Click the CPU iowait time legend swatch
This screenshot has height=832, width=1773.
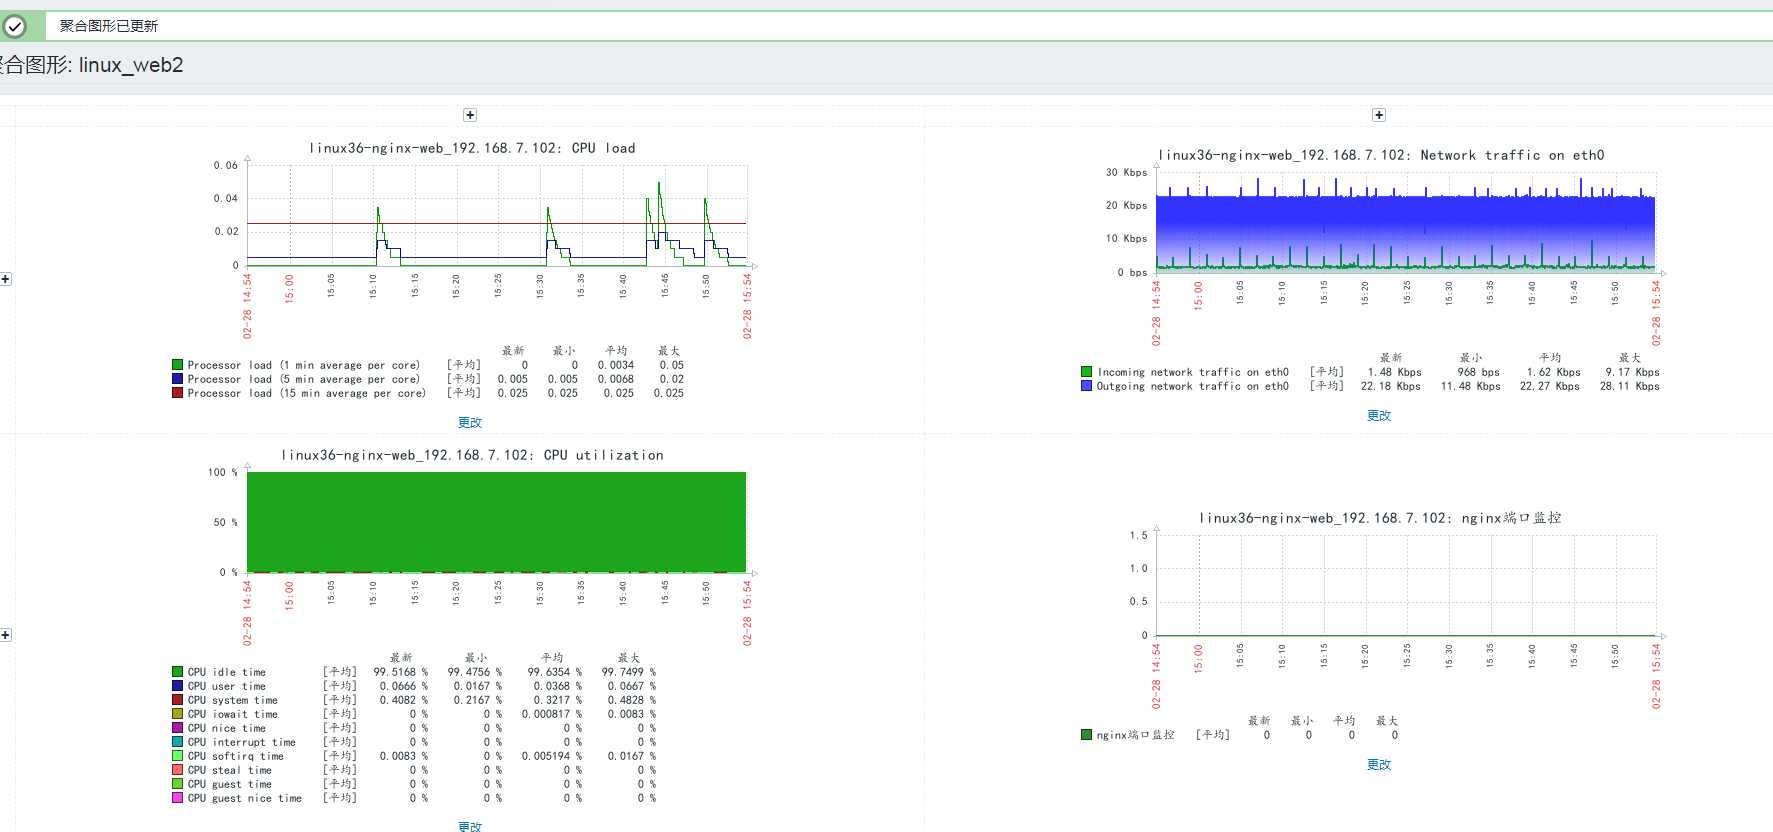[x=177, y=714]
